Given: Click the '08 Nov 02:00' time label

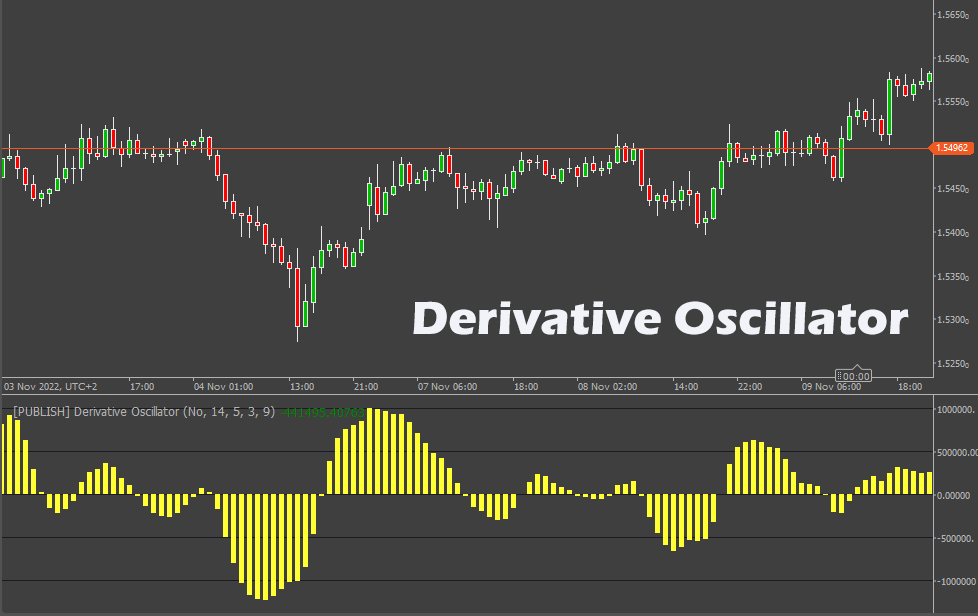Looking at the screenshot, I should coord(608,387).
